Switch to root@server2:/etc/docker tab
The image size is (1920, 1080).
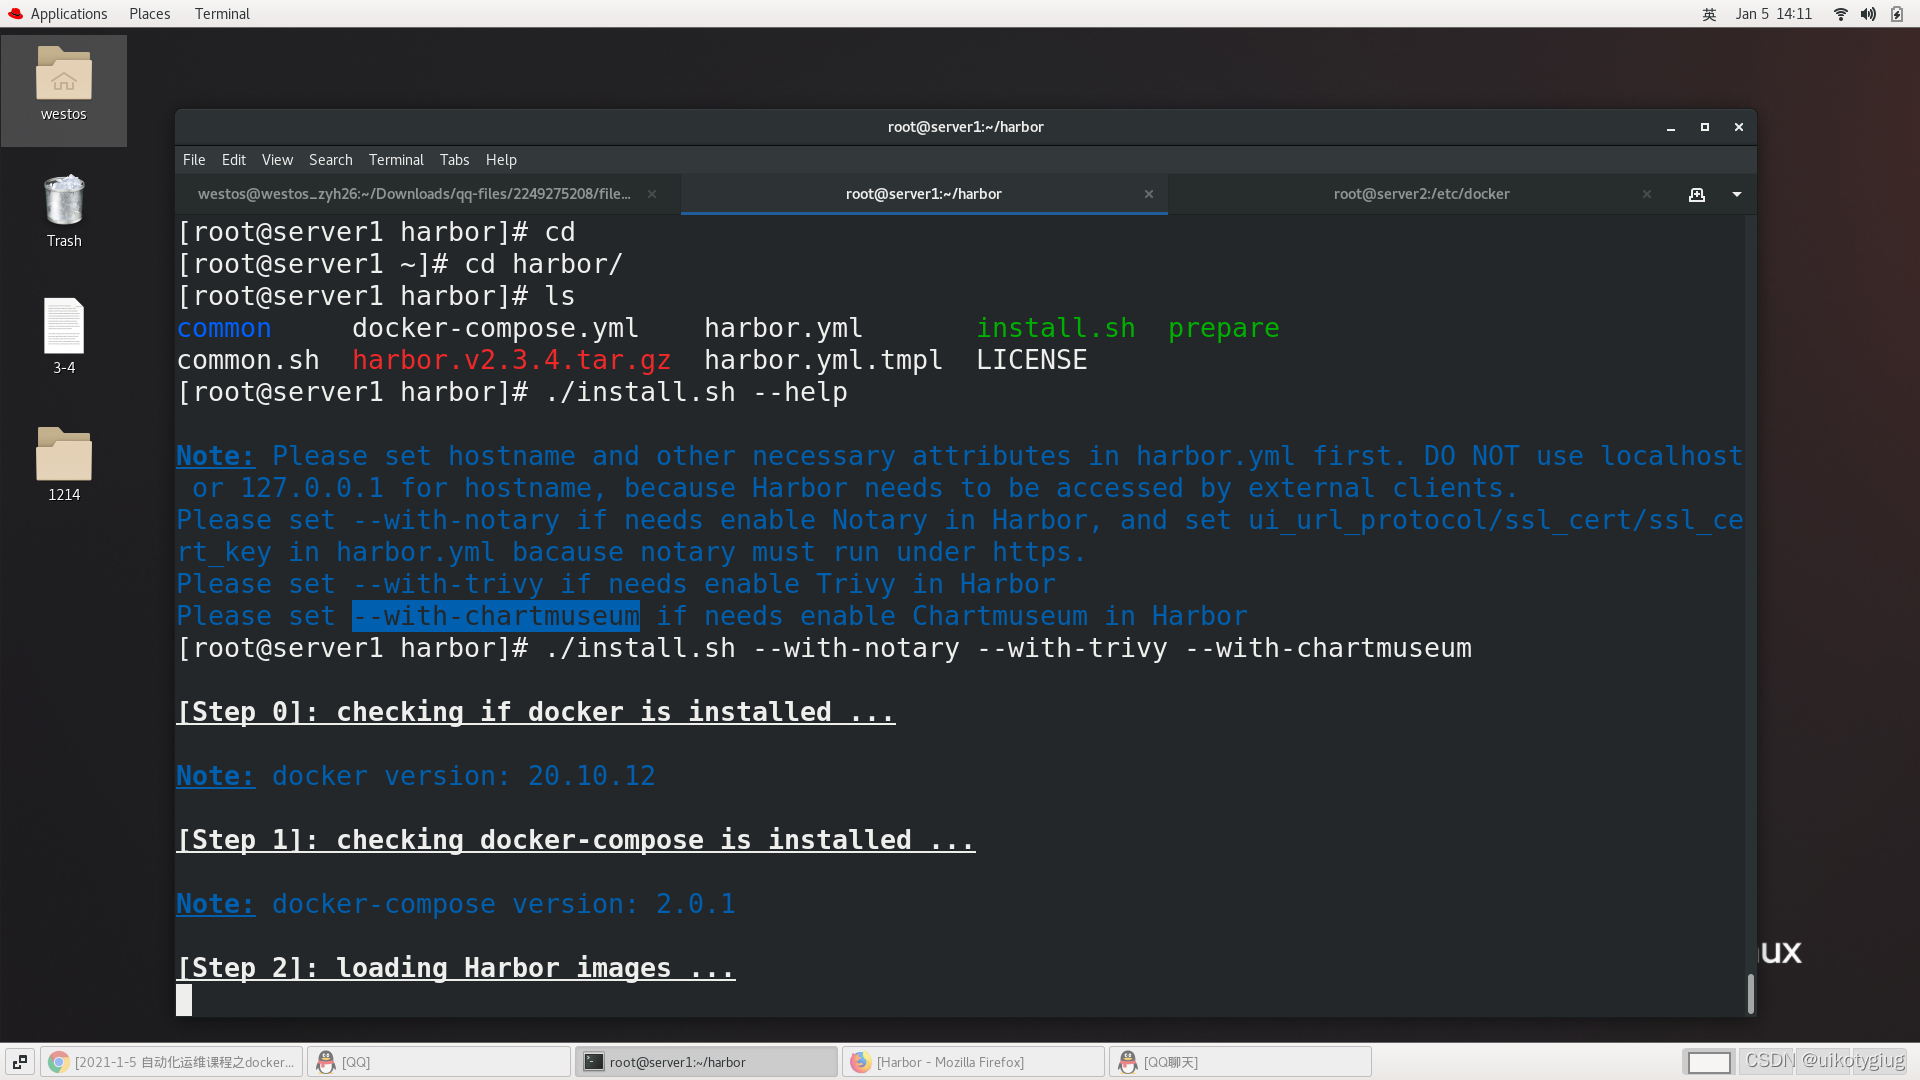1421,194
